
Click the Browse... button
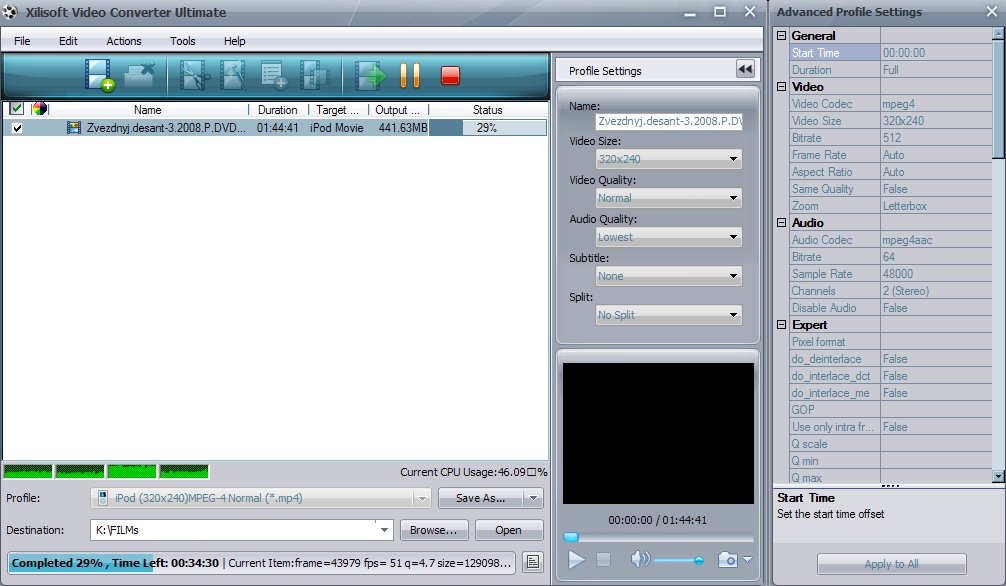coord(434,530)
